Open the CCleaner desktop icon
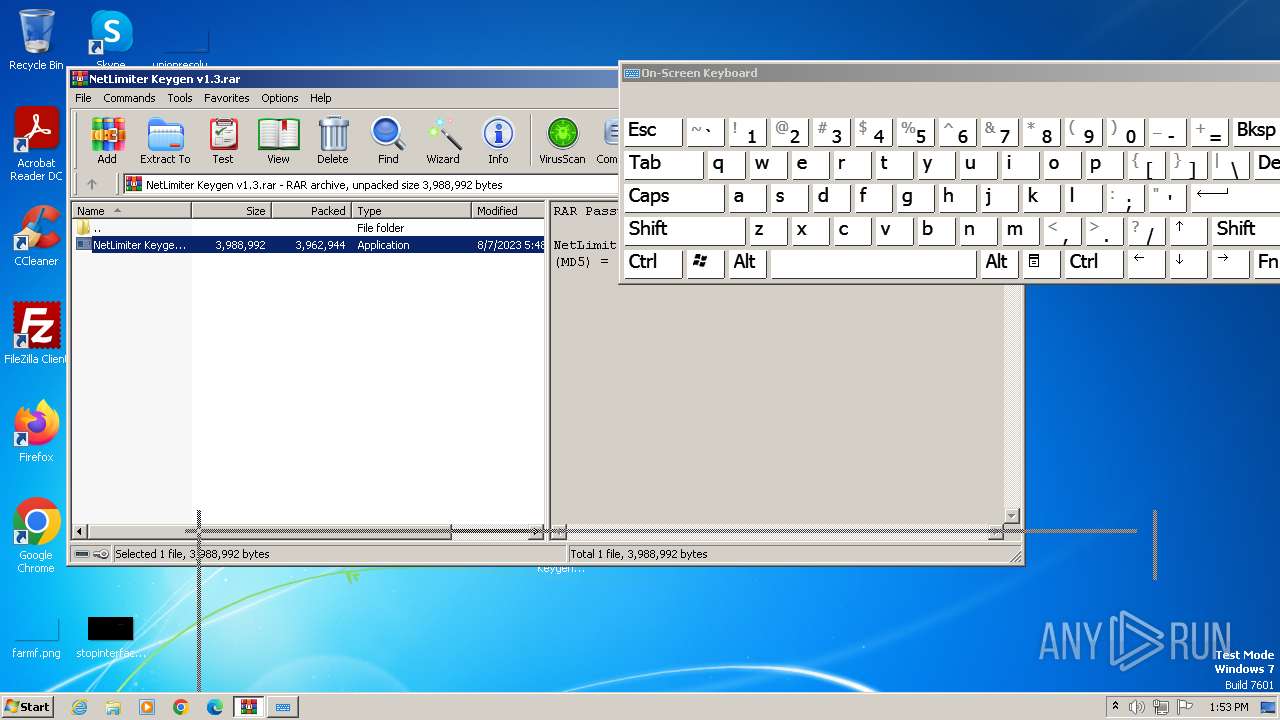 point(36,236)
